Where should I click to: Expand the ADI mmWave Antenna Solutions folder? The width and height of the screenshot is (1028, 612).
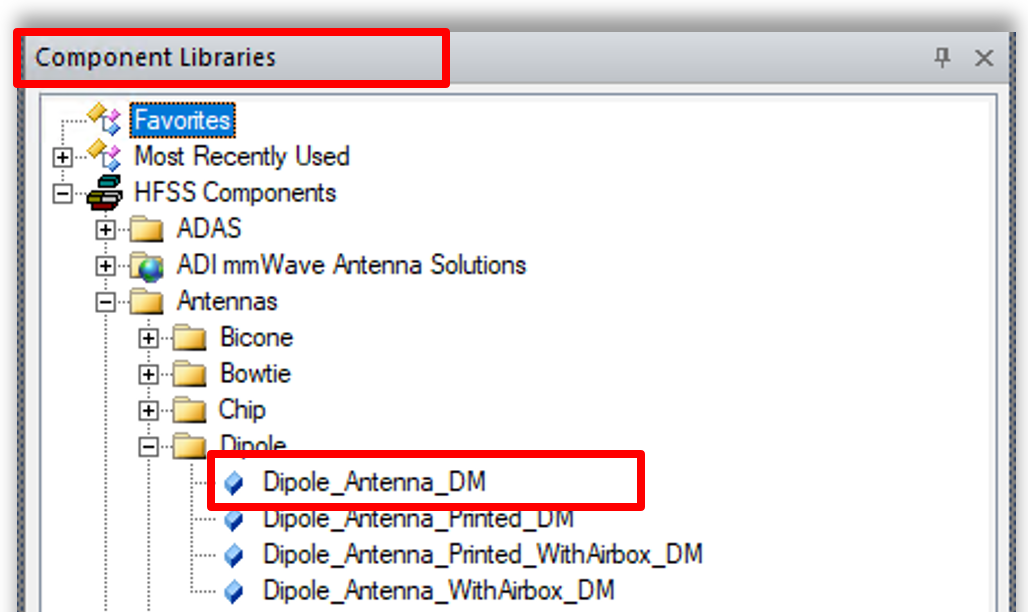(105, 266)
